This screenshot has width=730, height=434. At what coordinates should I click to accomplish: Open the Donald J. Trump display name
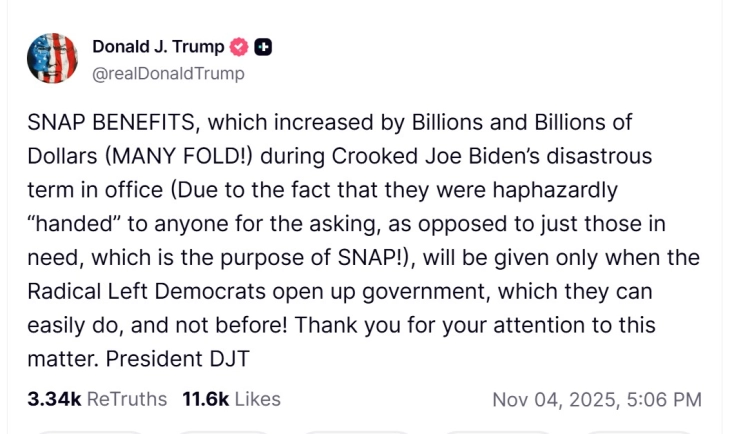(x=158, y=46)
